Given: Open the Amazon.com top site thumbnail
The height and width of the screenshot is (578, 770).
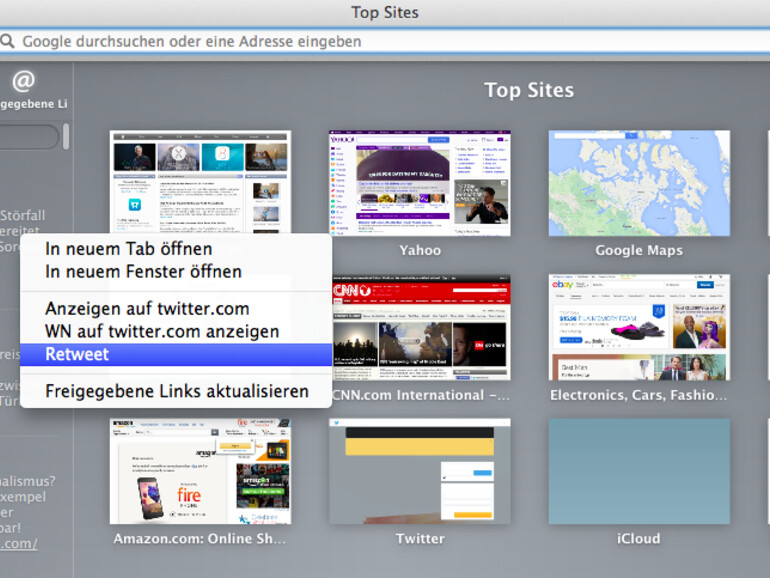Looking at the screenshot, I should pyautogui.click(x=200, y=471).
